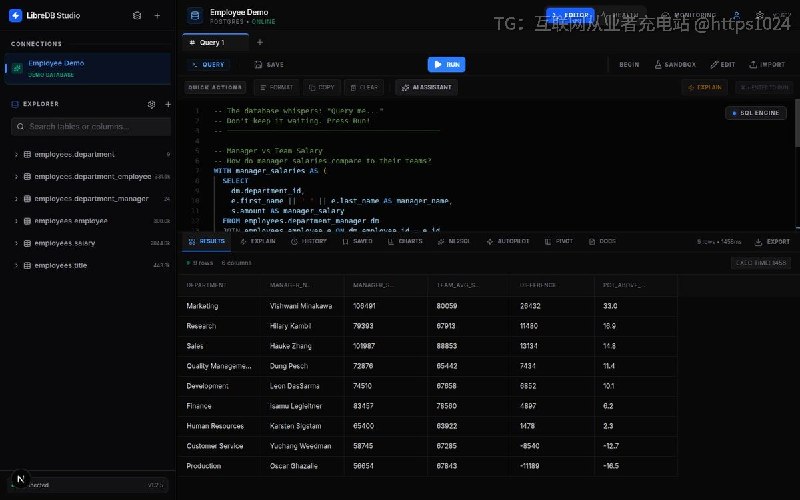Viewport: 800px width, 500px height.
Task: Click the employees.salary table icon
Action: 28,243
